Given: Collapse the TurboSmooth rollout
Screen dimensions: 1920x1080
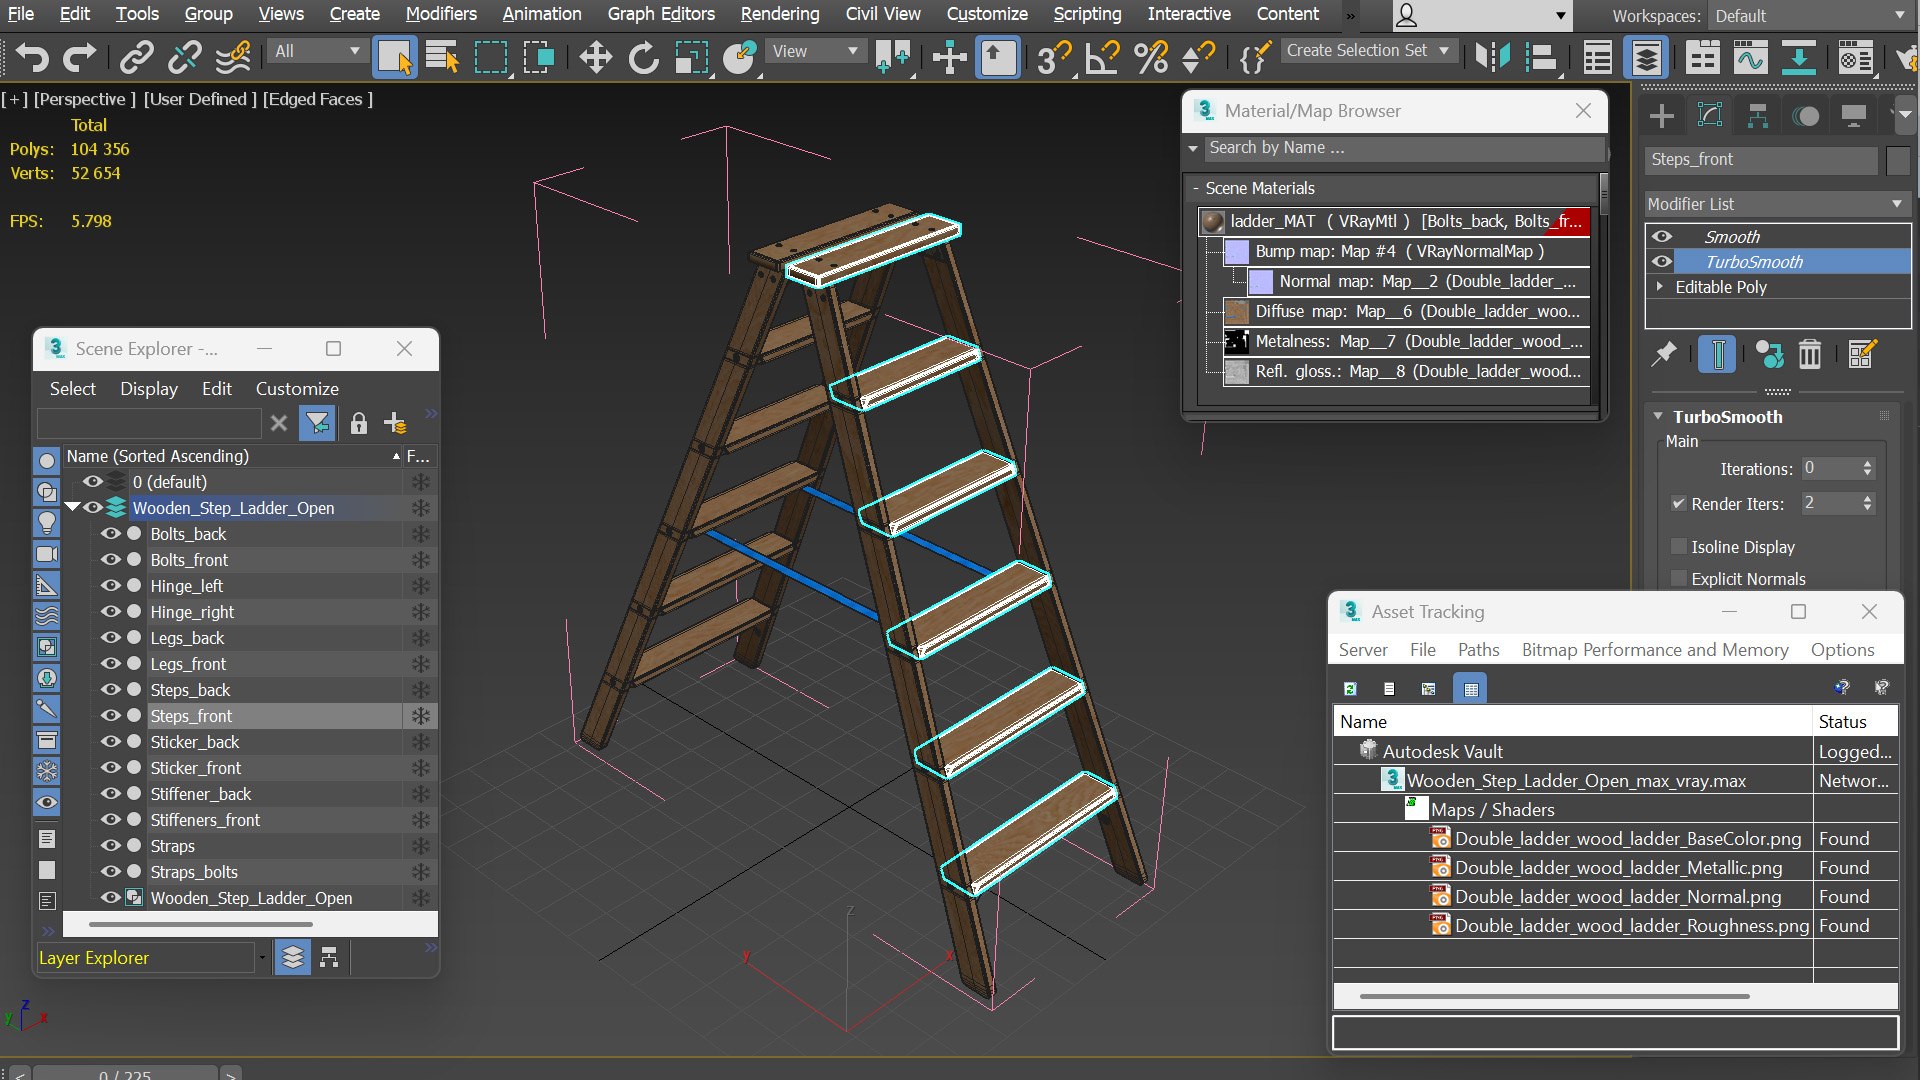Looking at the screenshot, I should click(1658, 416).
